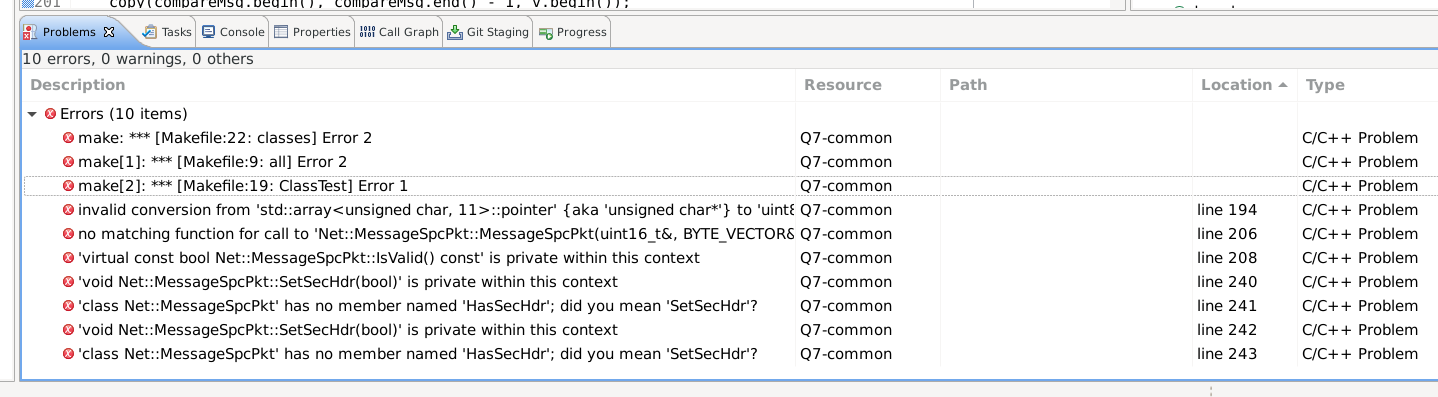Switch to the Console tab
1438x397 pixels.
point(233,32)
